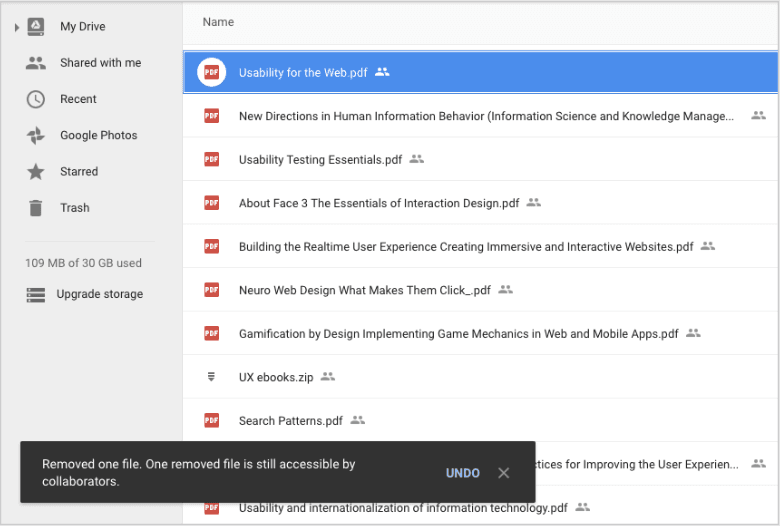781x526 pixels.
Task: Open the Recent clock icon
Action: click(x=36, y=99)
